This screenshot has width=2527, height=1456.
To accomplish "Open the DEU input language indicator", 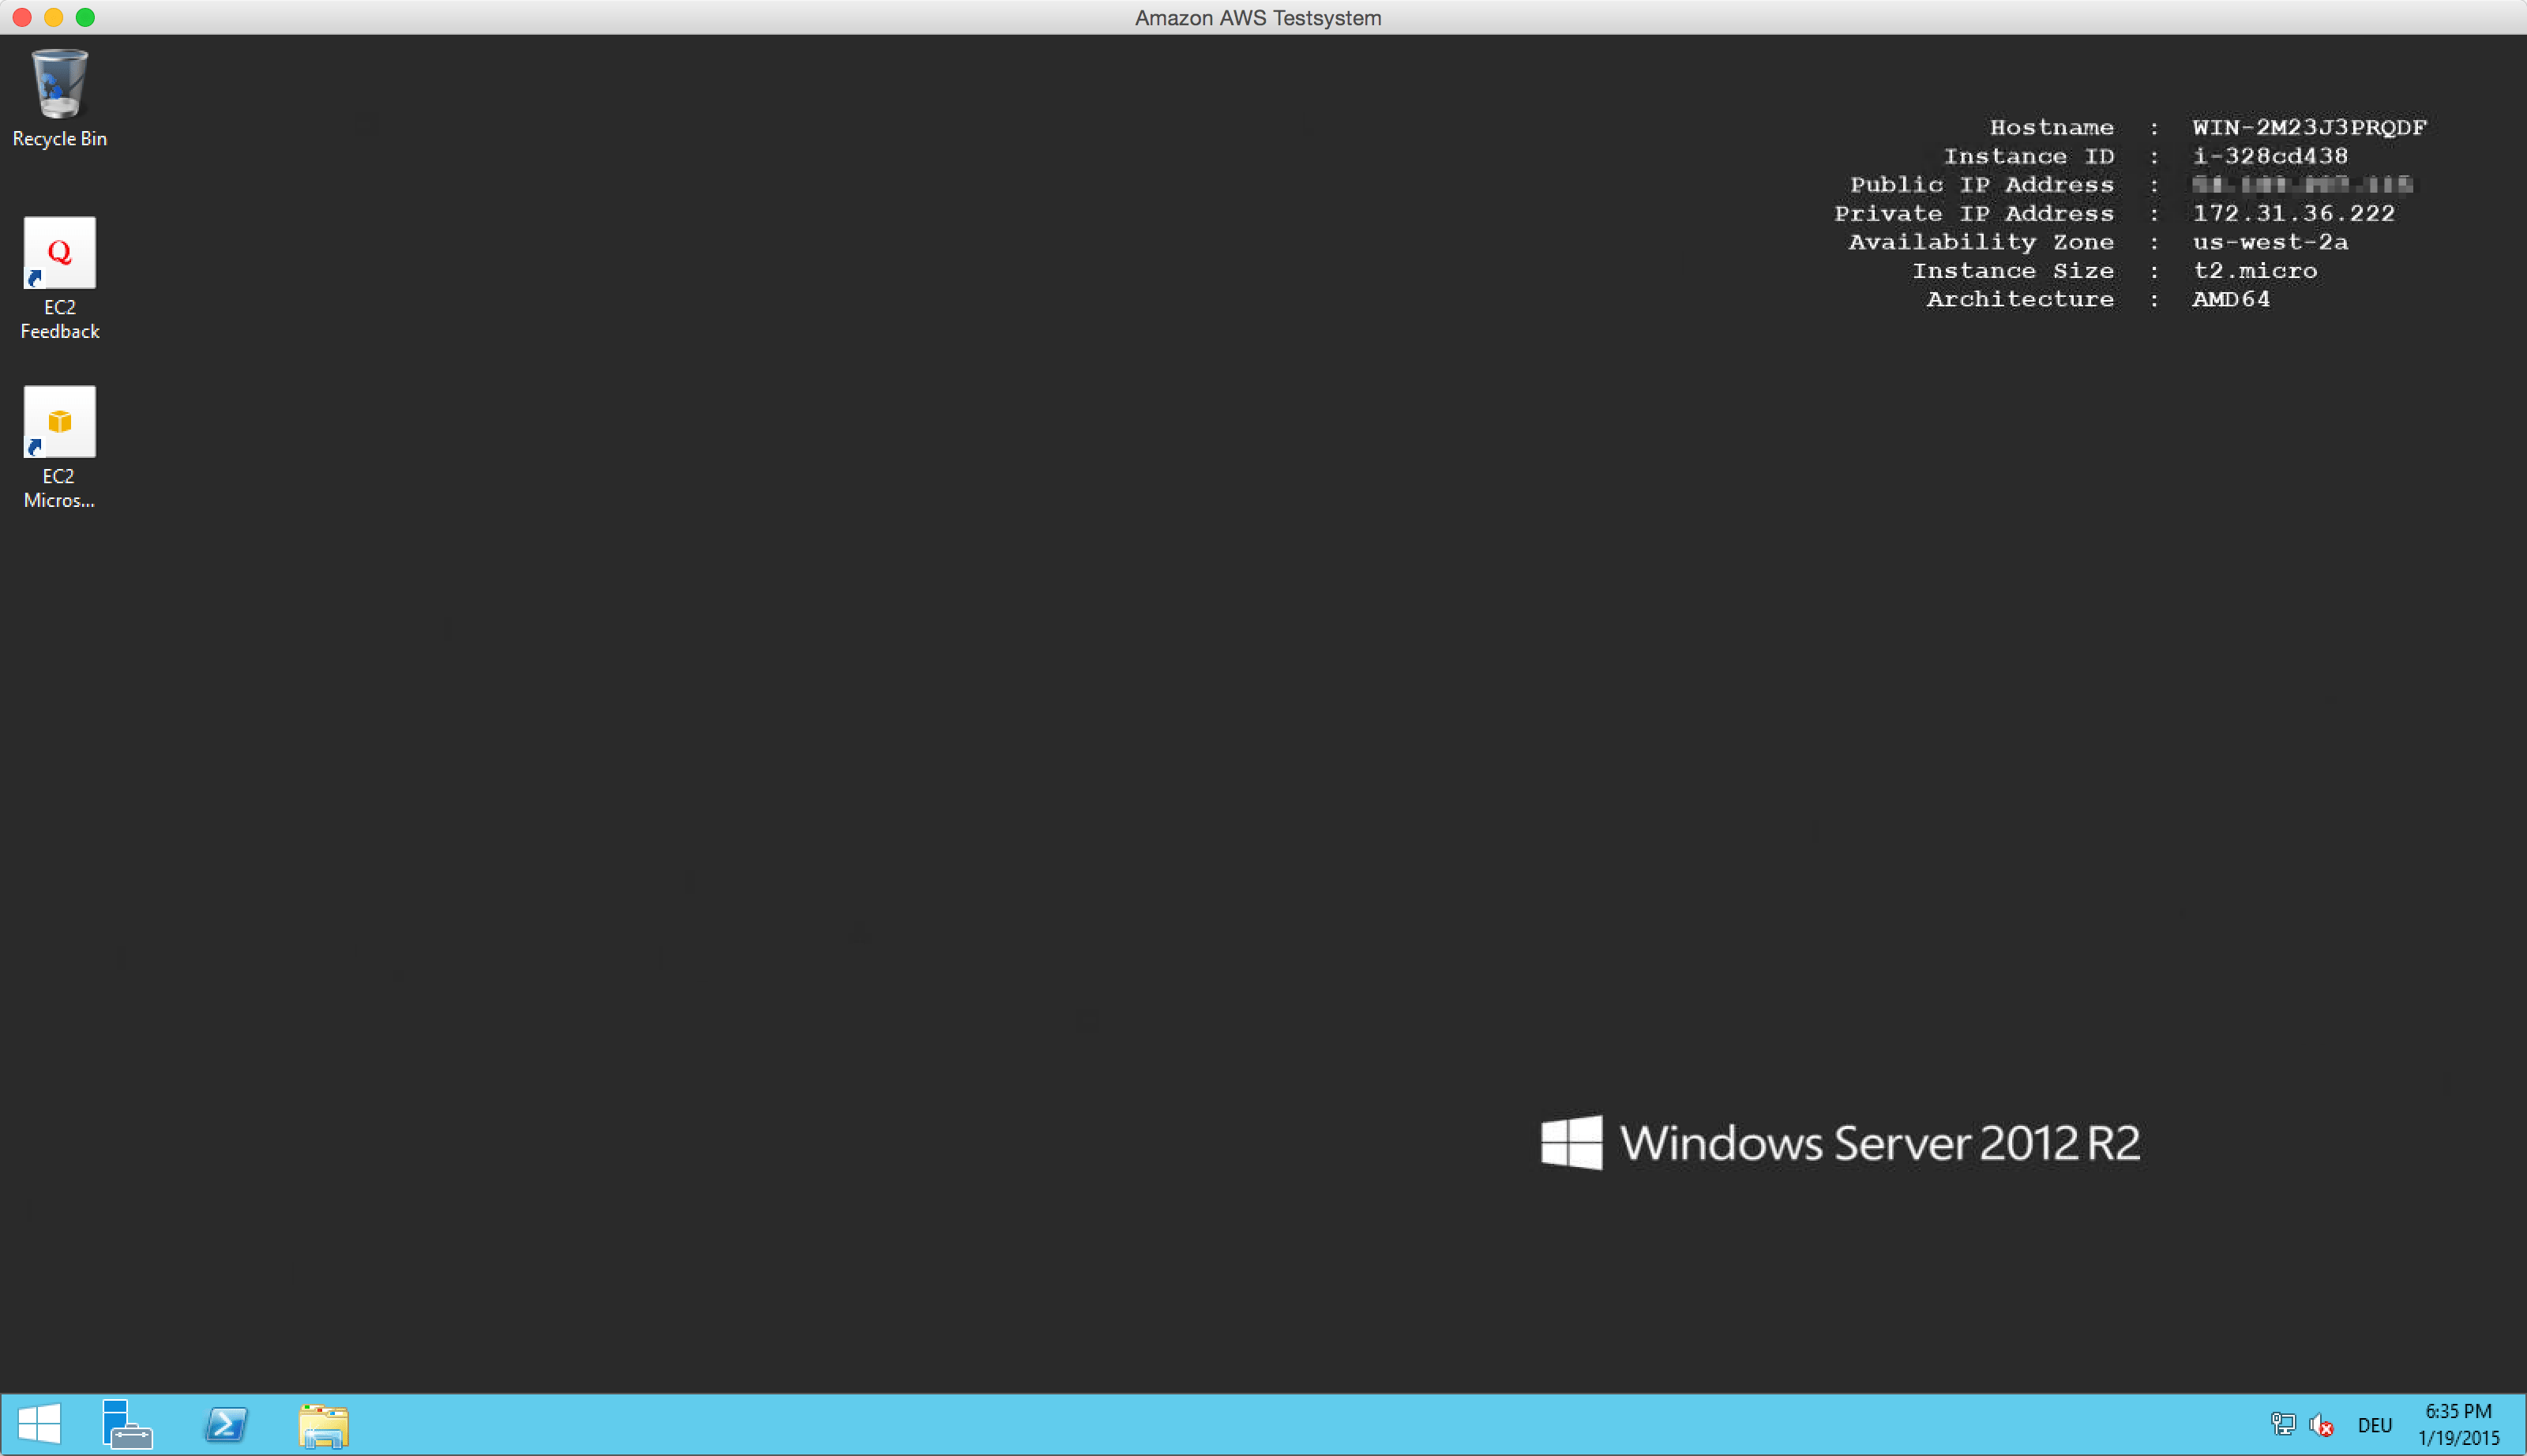I will [x=2375, y=1425].
